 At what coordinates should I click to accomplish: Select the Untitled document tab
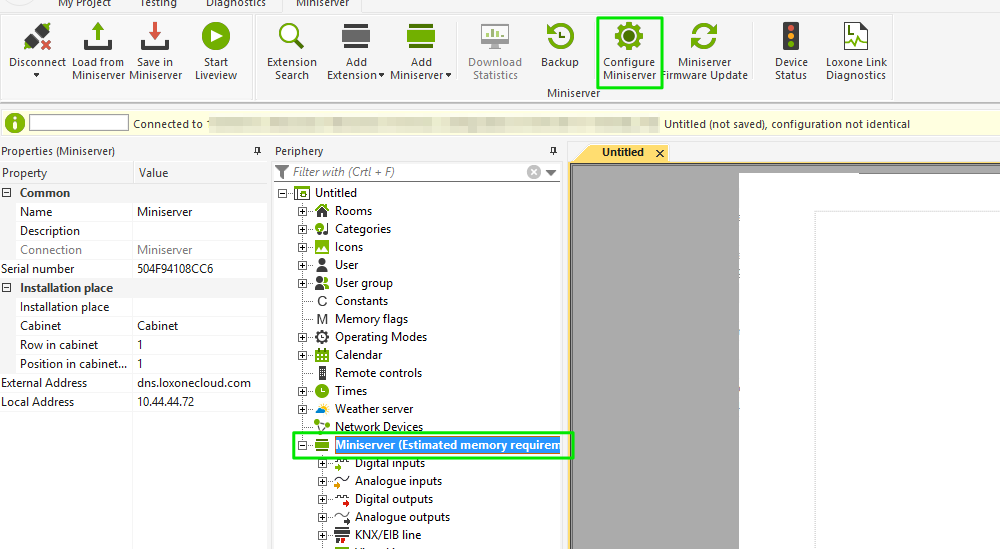point(622,152)
